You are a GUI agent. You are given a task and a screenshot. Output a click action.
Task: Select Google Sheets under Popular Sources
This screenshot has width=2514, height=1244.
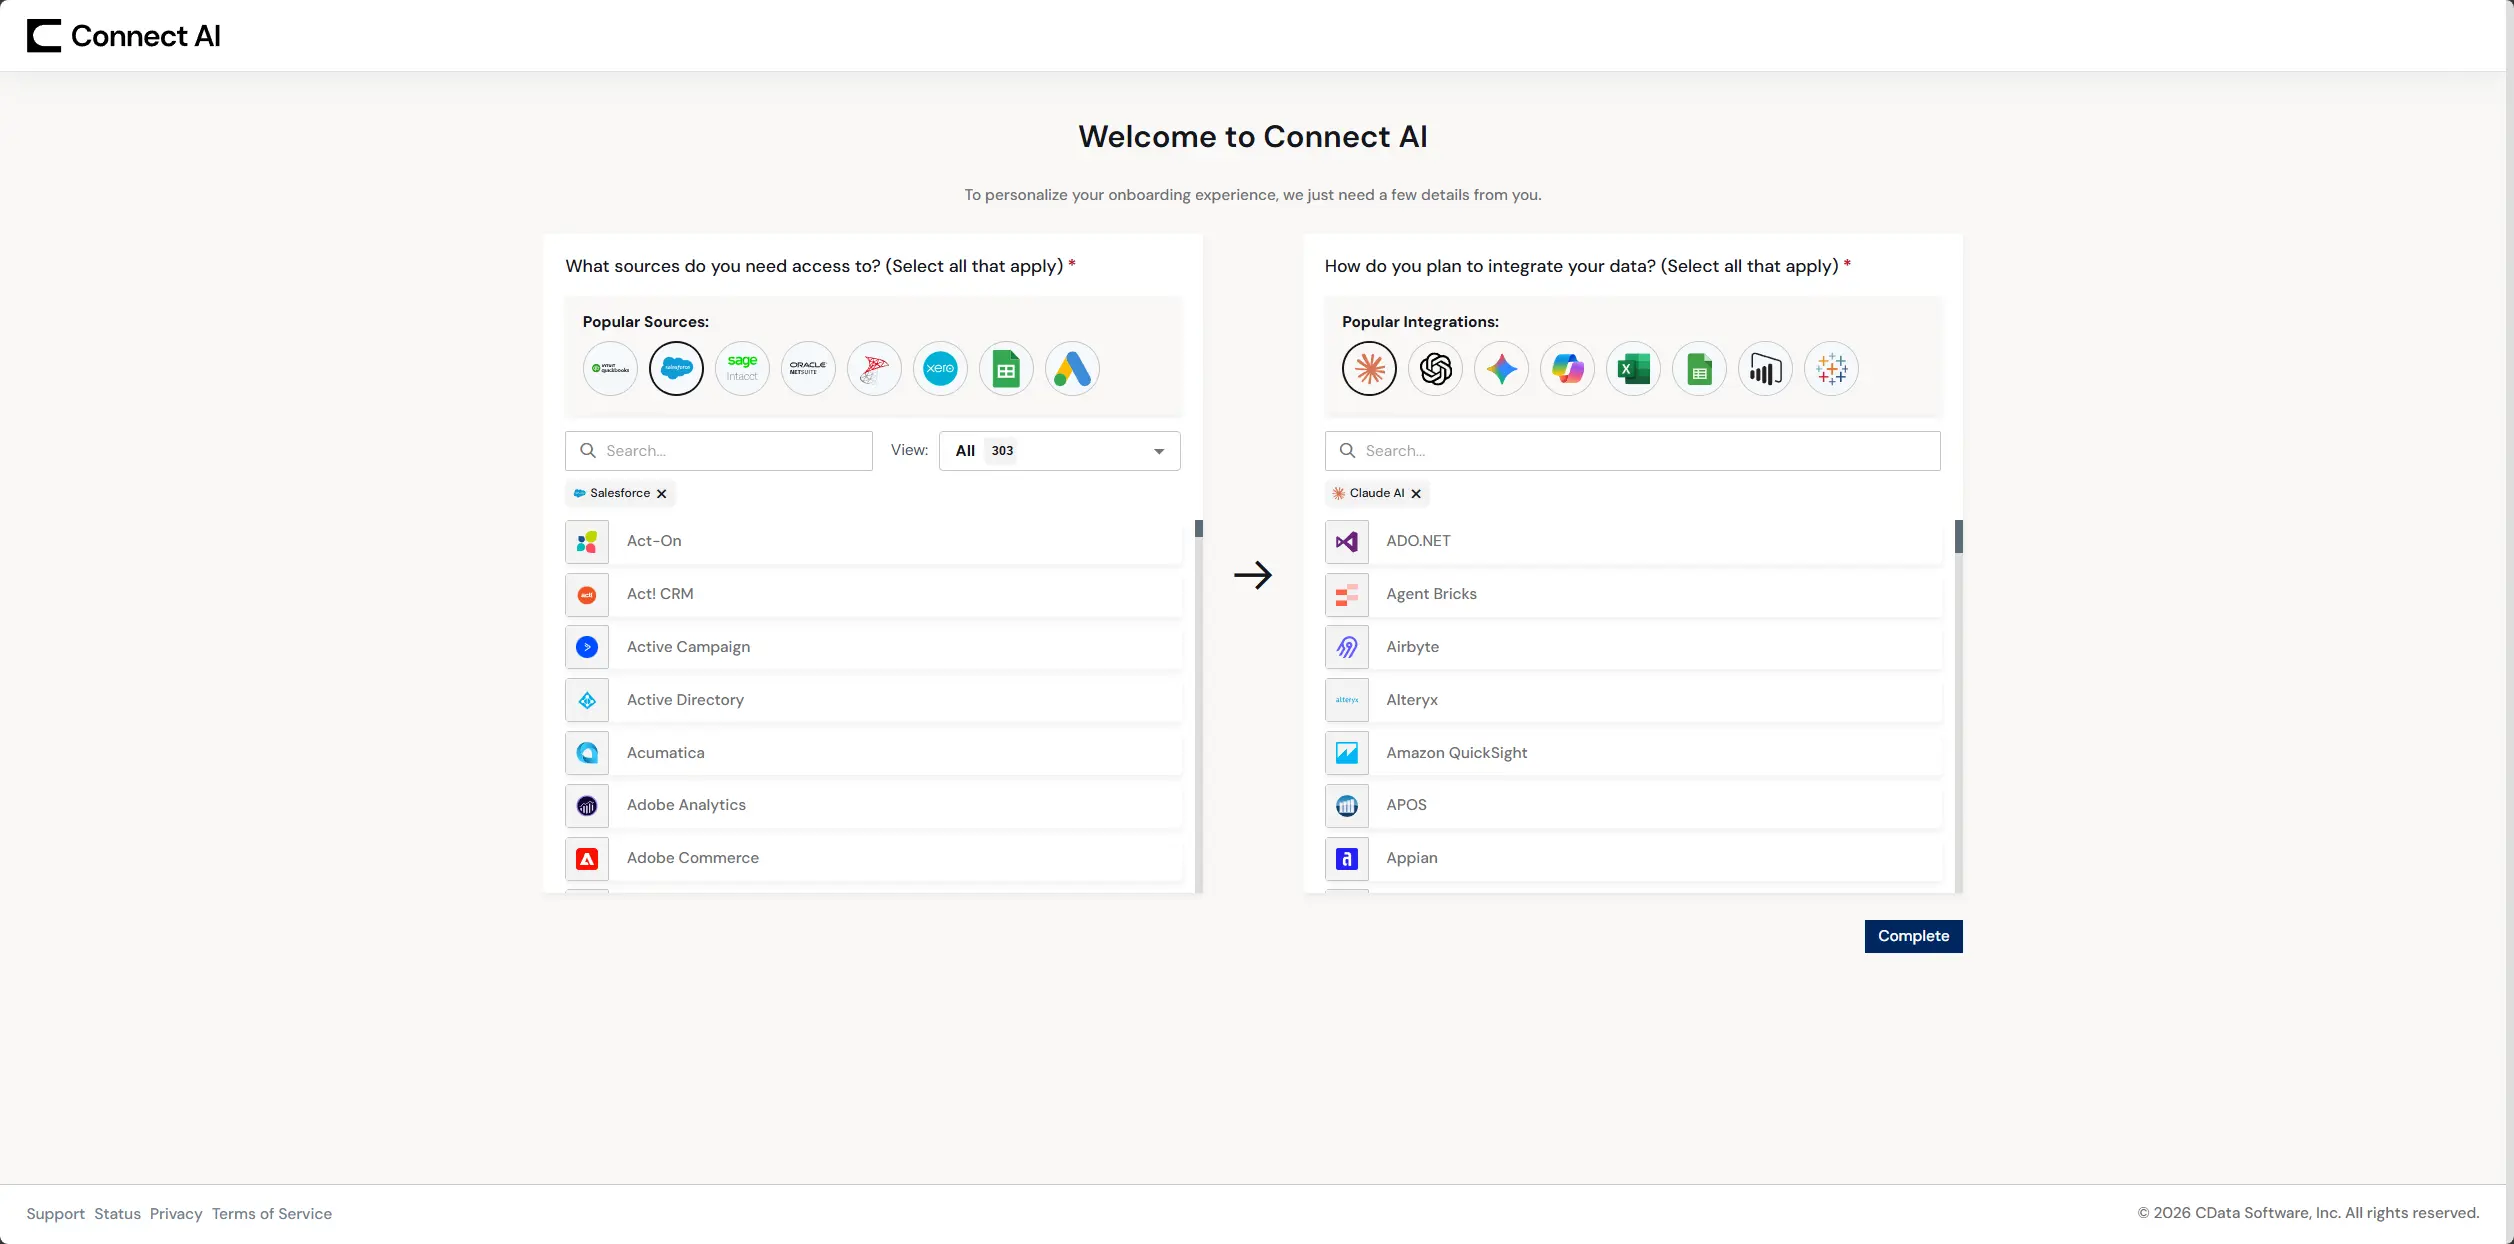pyautogui.click(x=1006, y=369)
